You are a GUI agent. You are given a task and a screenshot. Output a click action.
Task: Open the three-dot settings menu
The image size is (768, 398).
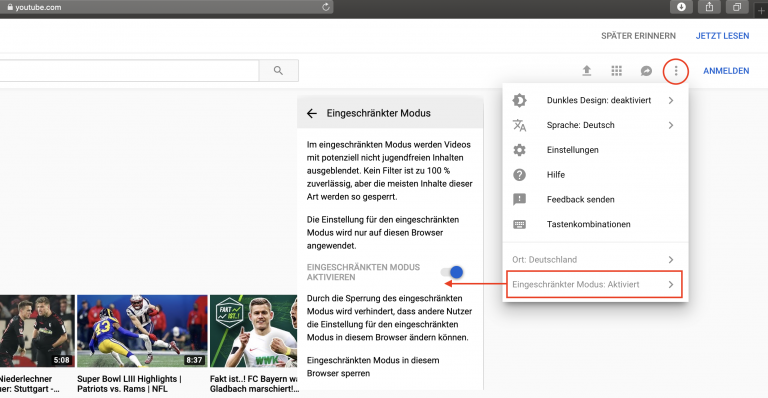(x=676, y=71)
